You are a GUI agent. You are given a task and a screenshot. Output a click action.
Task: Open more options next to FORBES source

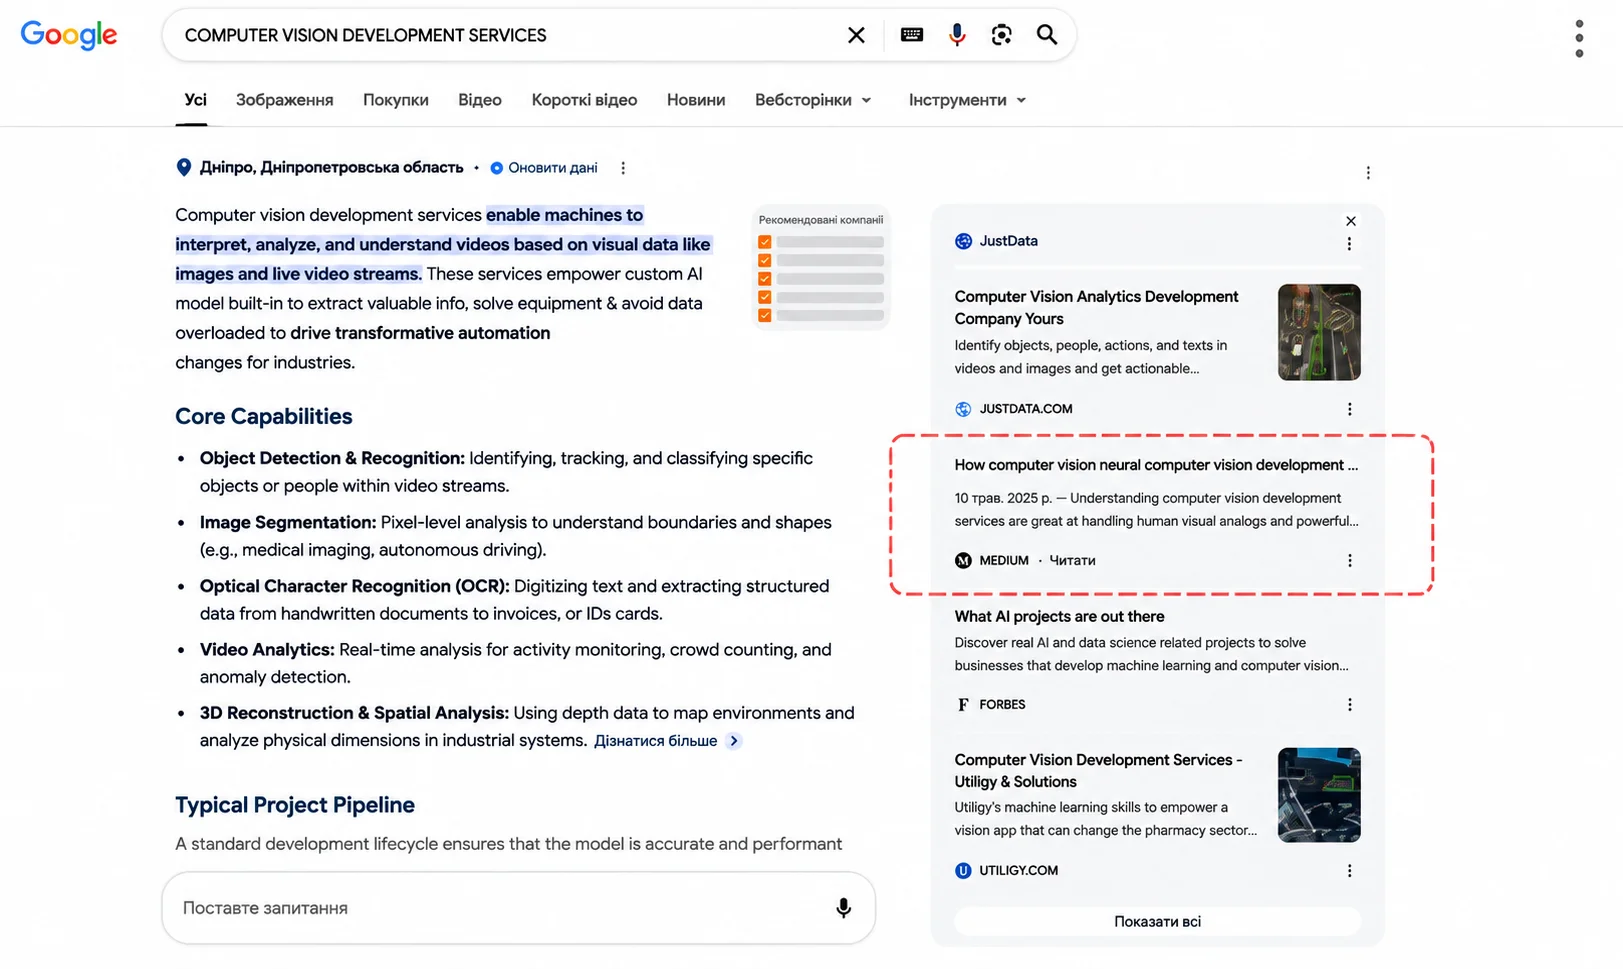[1349, 705]
